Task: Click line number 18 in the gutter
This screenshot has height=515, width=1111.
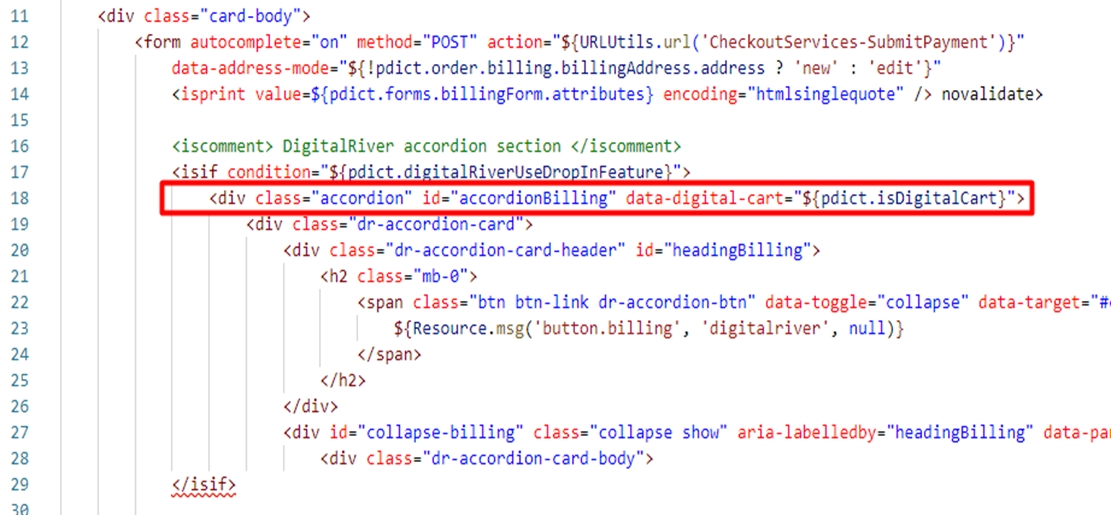Action: point(21,198)
